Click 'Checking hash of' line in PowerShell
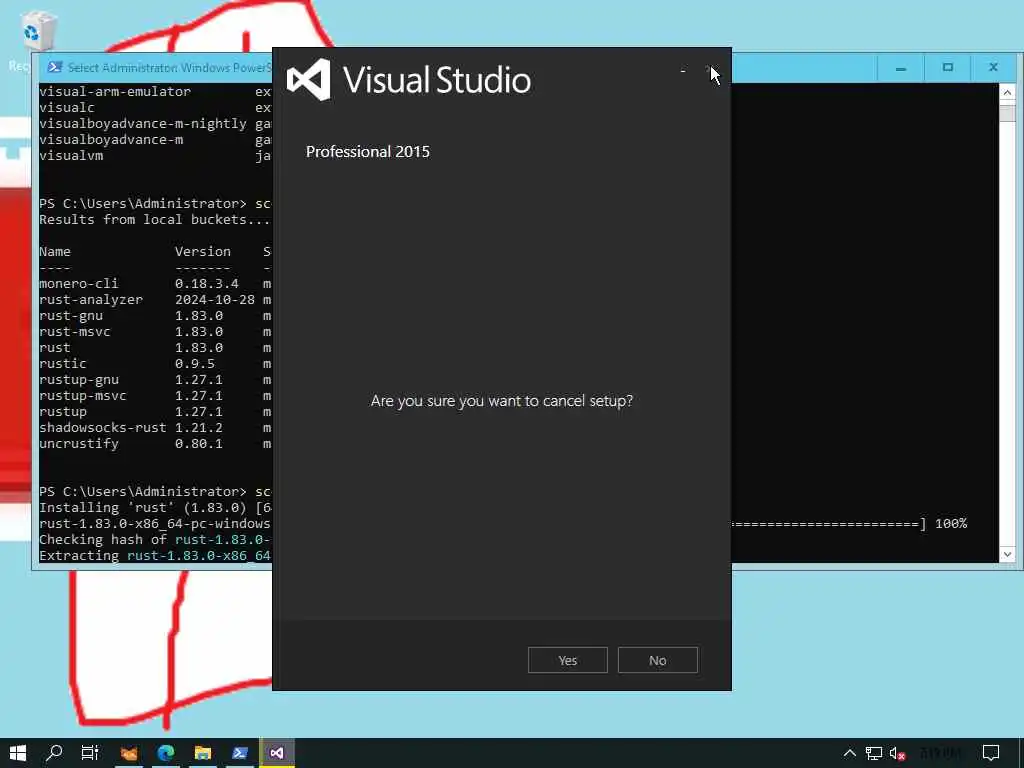Screen dimensions: 1024x768 155,539
